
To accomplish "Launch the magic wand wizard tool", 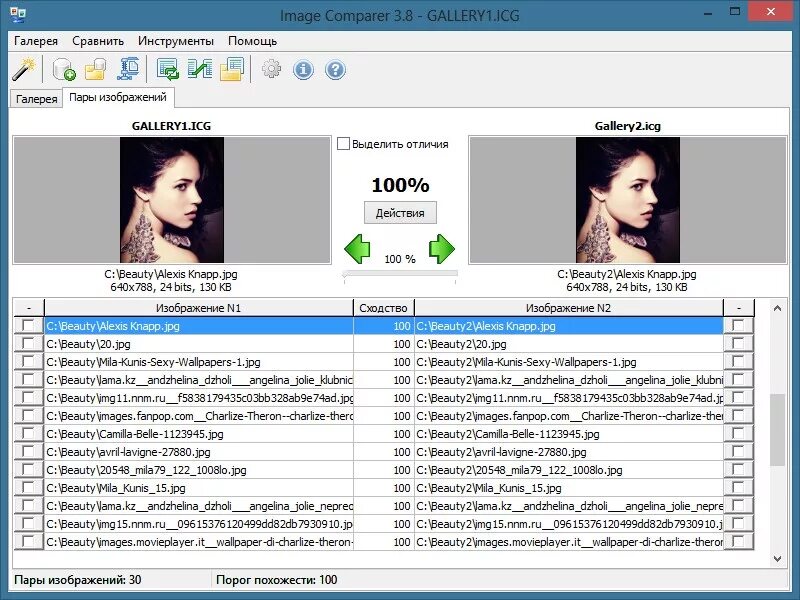I will (x=23, y=69).
